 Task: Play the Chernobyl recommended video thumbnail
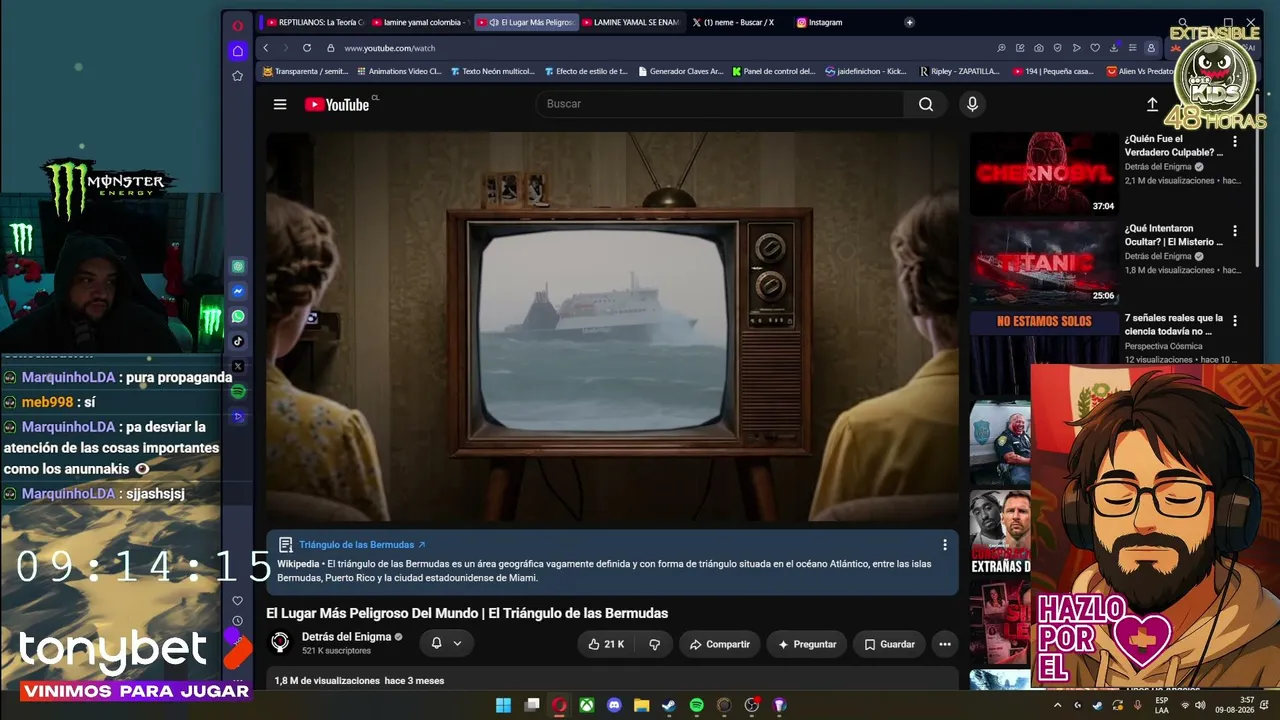pos(1043,174)
